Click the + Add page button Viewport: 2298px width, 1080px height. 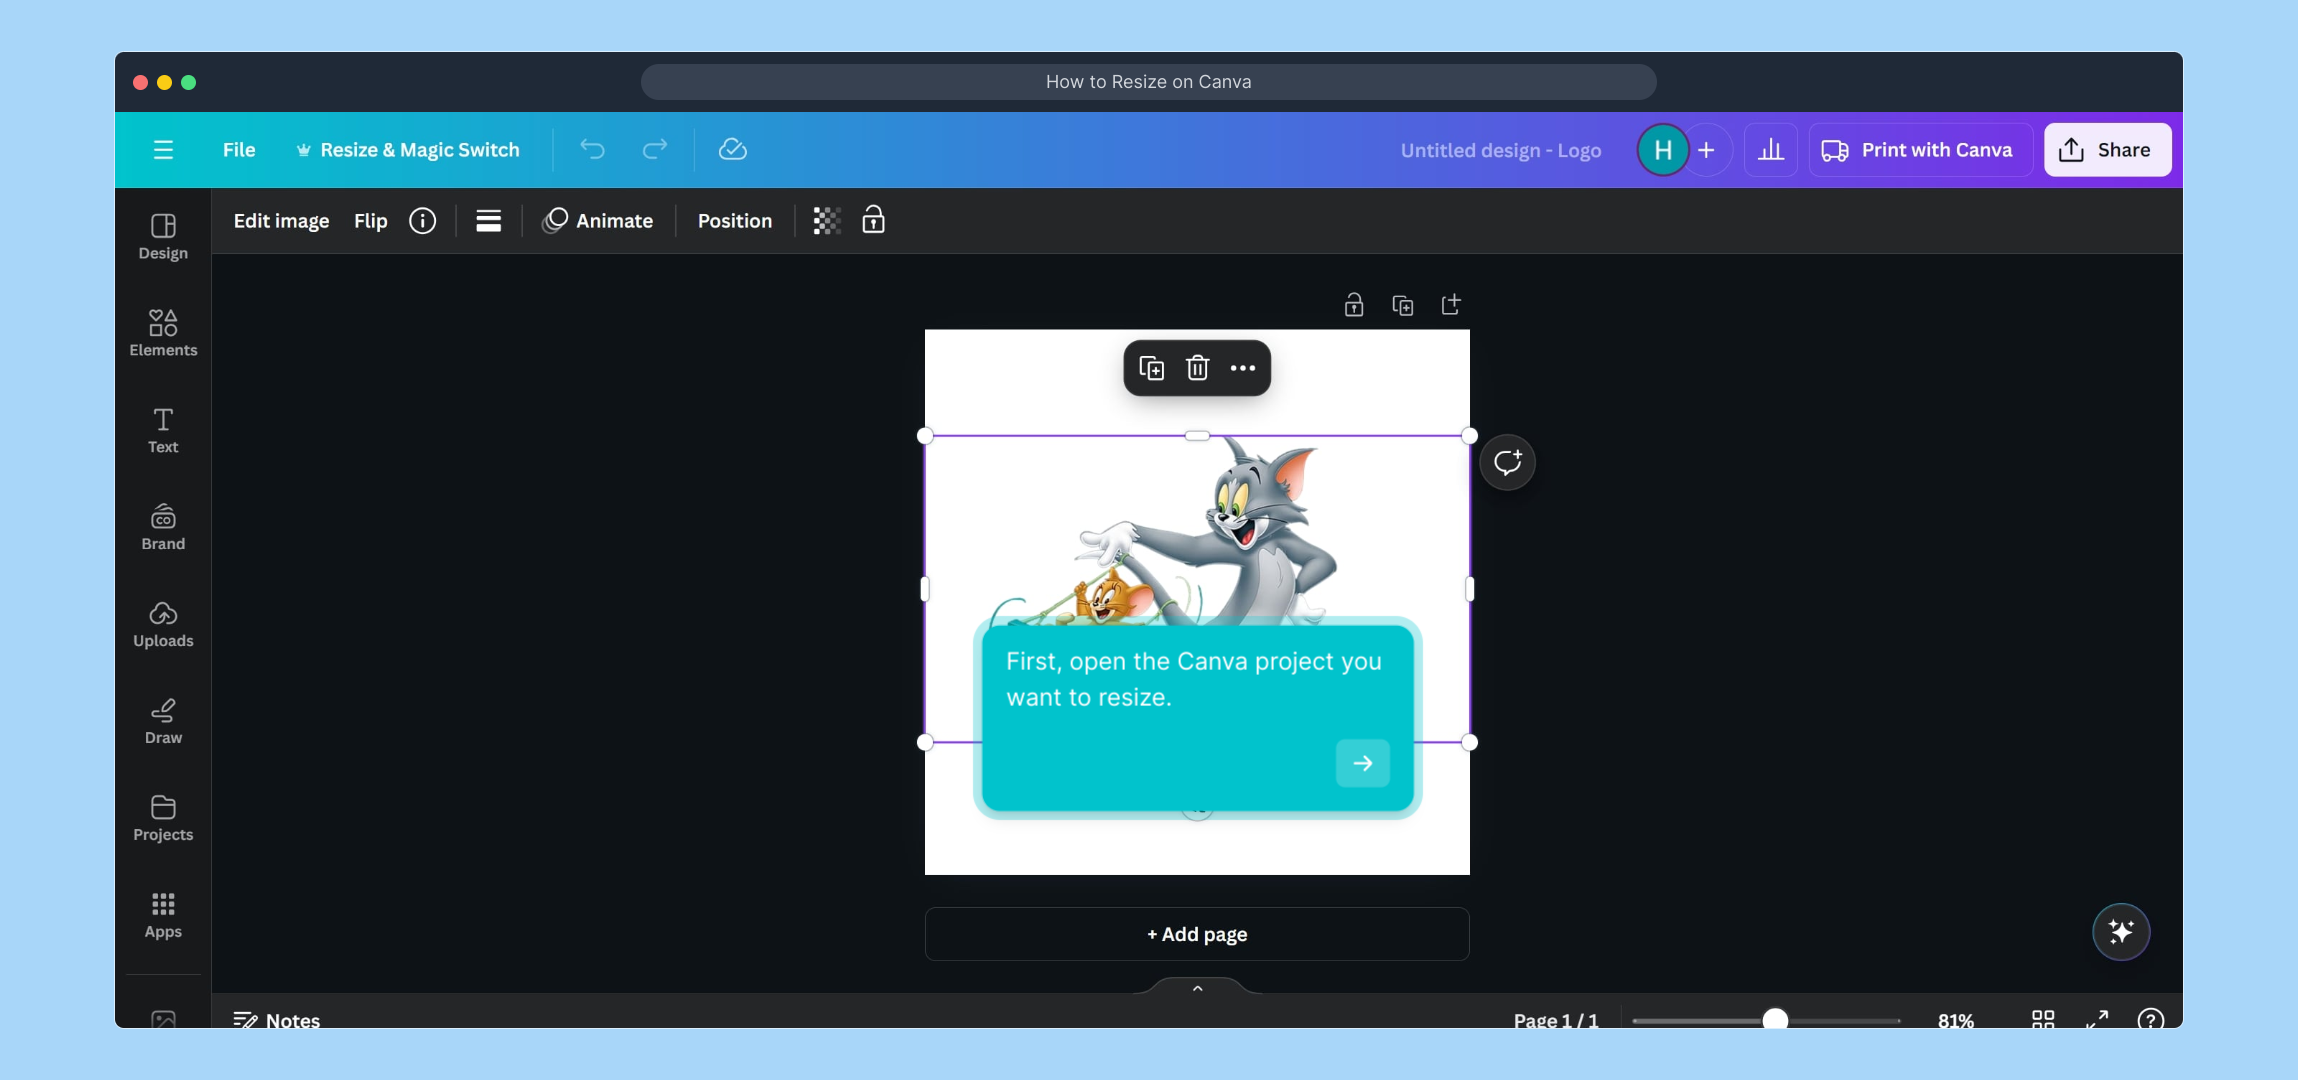[x=1196, y=934]
